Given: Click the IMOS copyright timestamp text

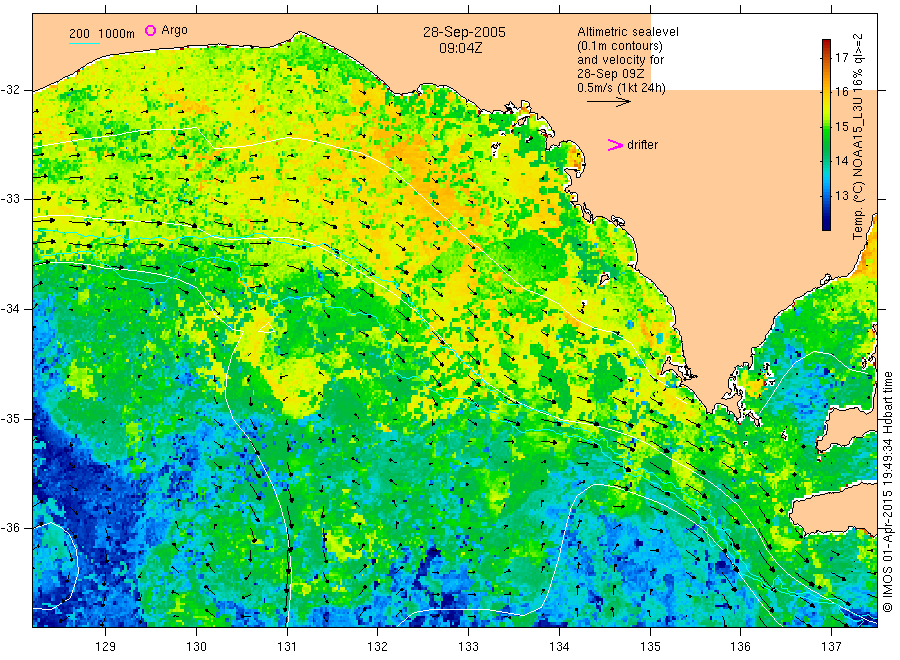Looking at the screenshot, I should (887, 491).
